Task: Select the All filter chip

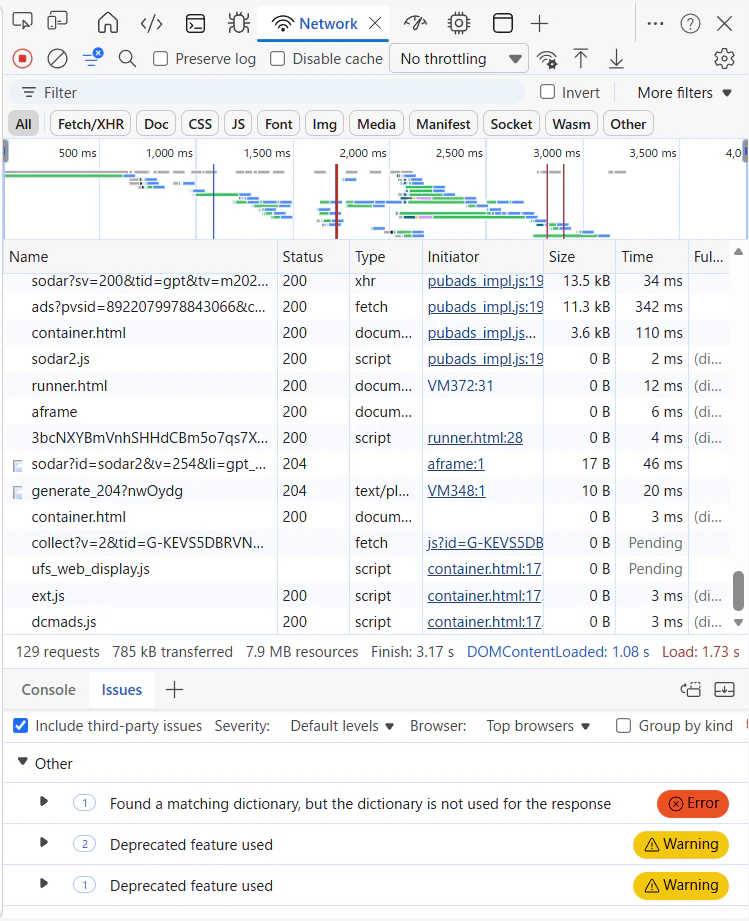Action: pos(23,124)
